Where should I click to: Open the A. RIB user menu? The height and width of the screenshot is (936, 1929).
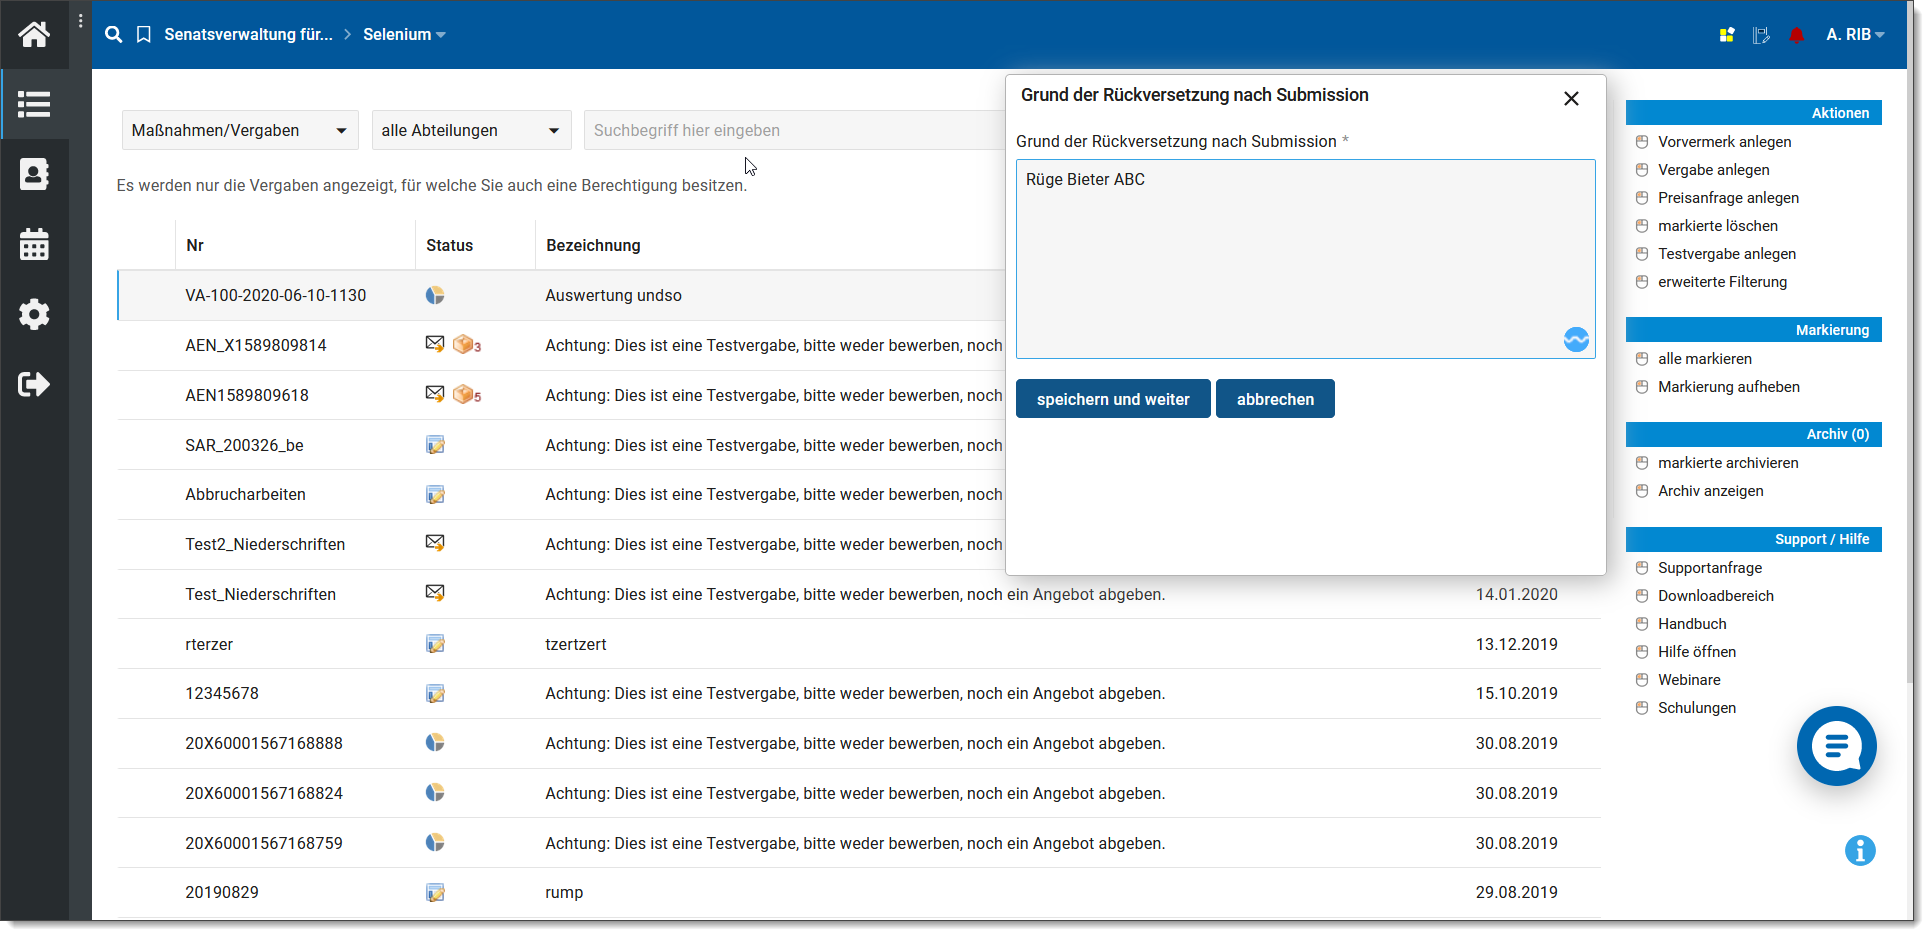tap(1855, 35)
